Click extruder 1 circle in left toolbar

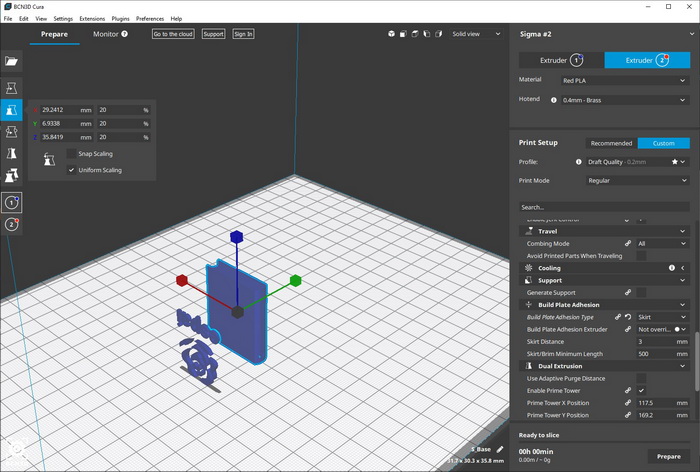click(12, 203)
